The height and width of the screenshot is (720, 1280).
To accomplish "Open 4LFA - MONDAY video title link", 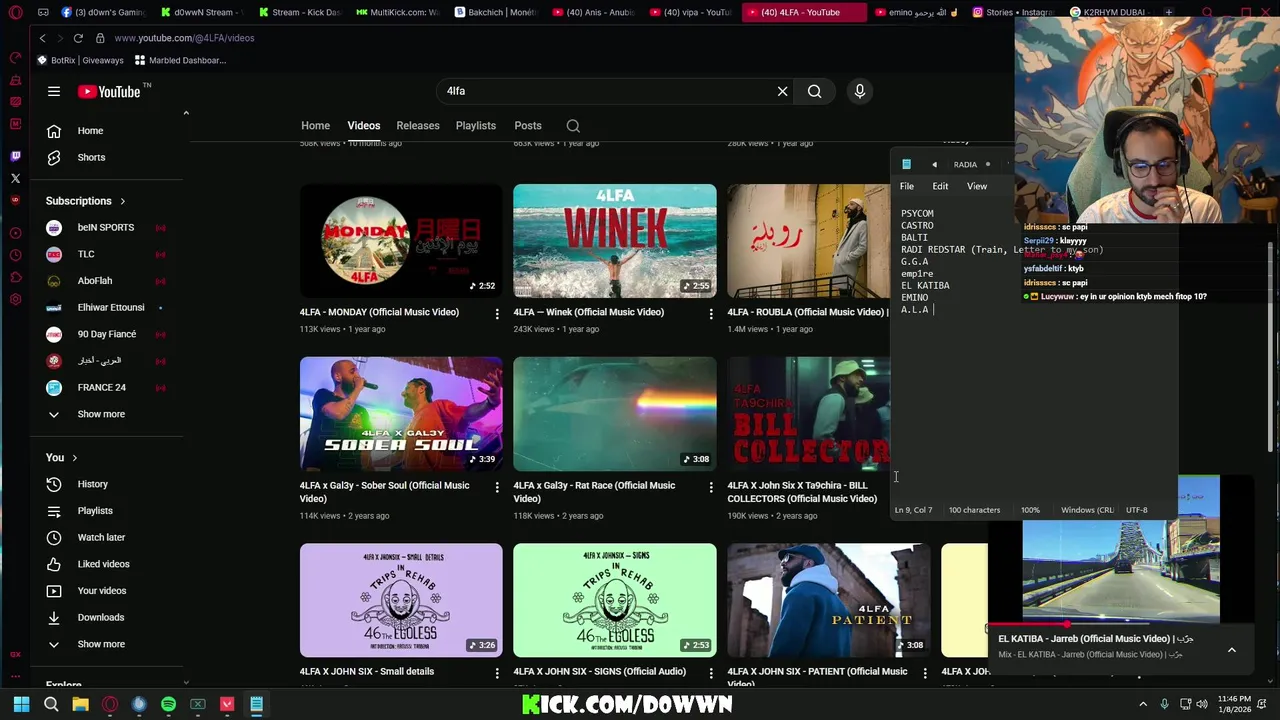I will pos(379,312).
